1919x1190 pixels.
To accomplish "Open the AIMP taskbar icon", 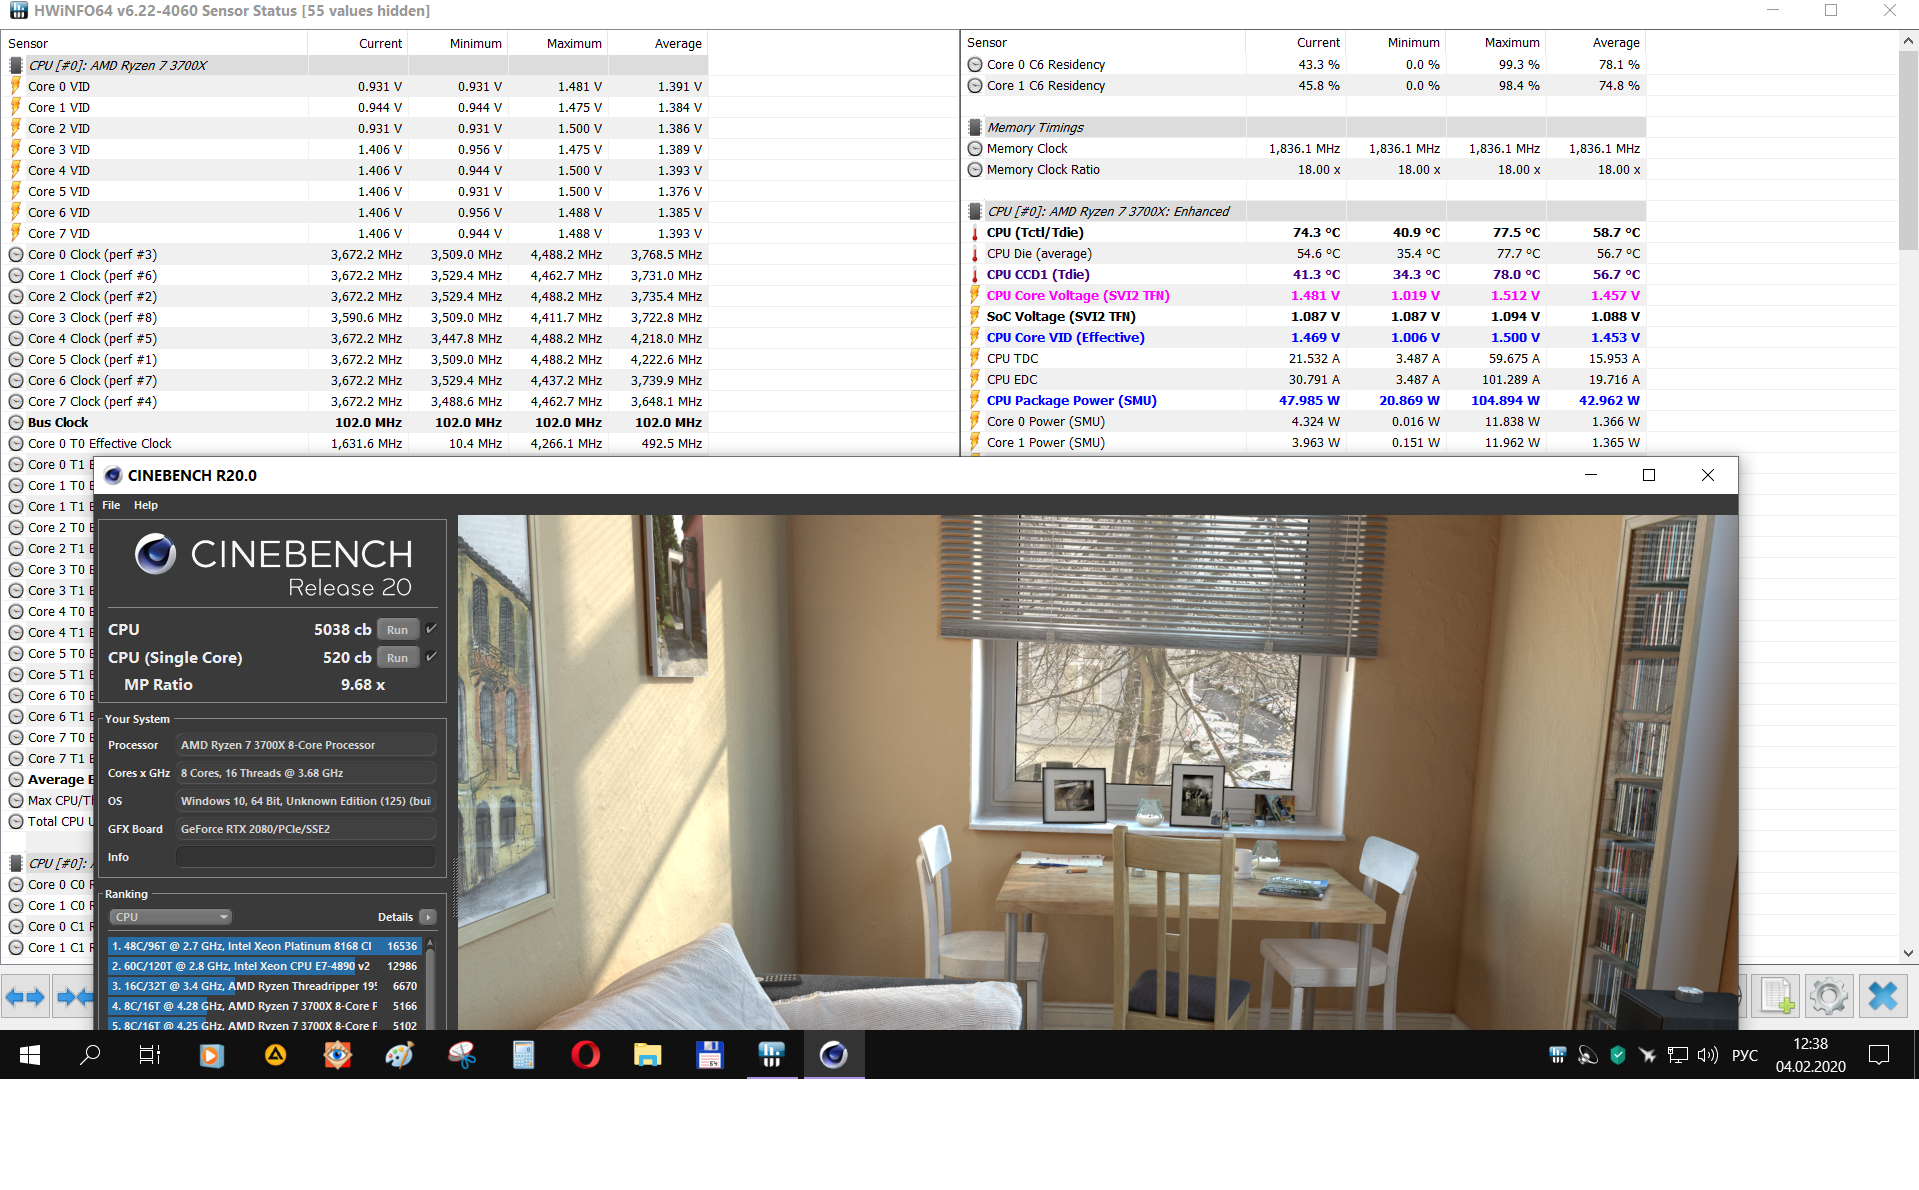I will click(x=275, y=1055).
